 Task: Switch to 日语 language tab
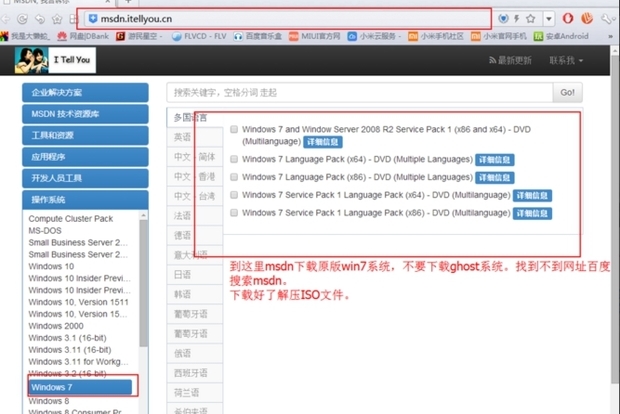coord(195,275)
